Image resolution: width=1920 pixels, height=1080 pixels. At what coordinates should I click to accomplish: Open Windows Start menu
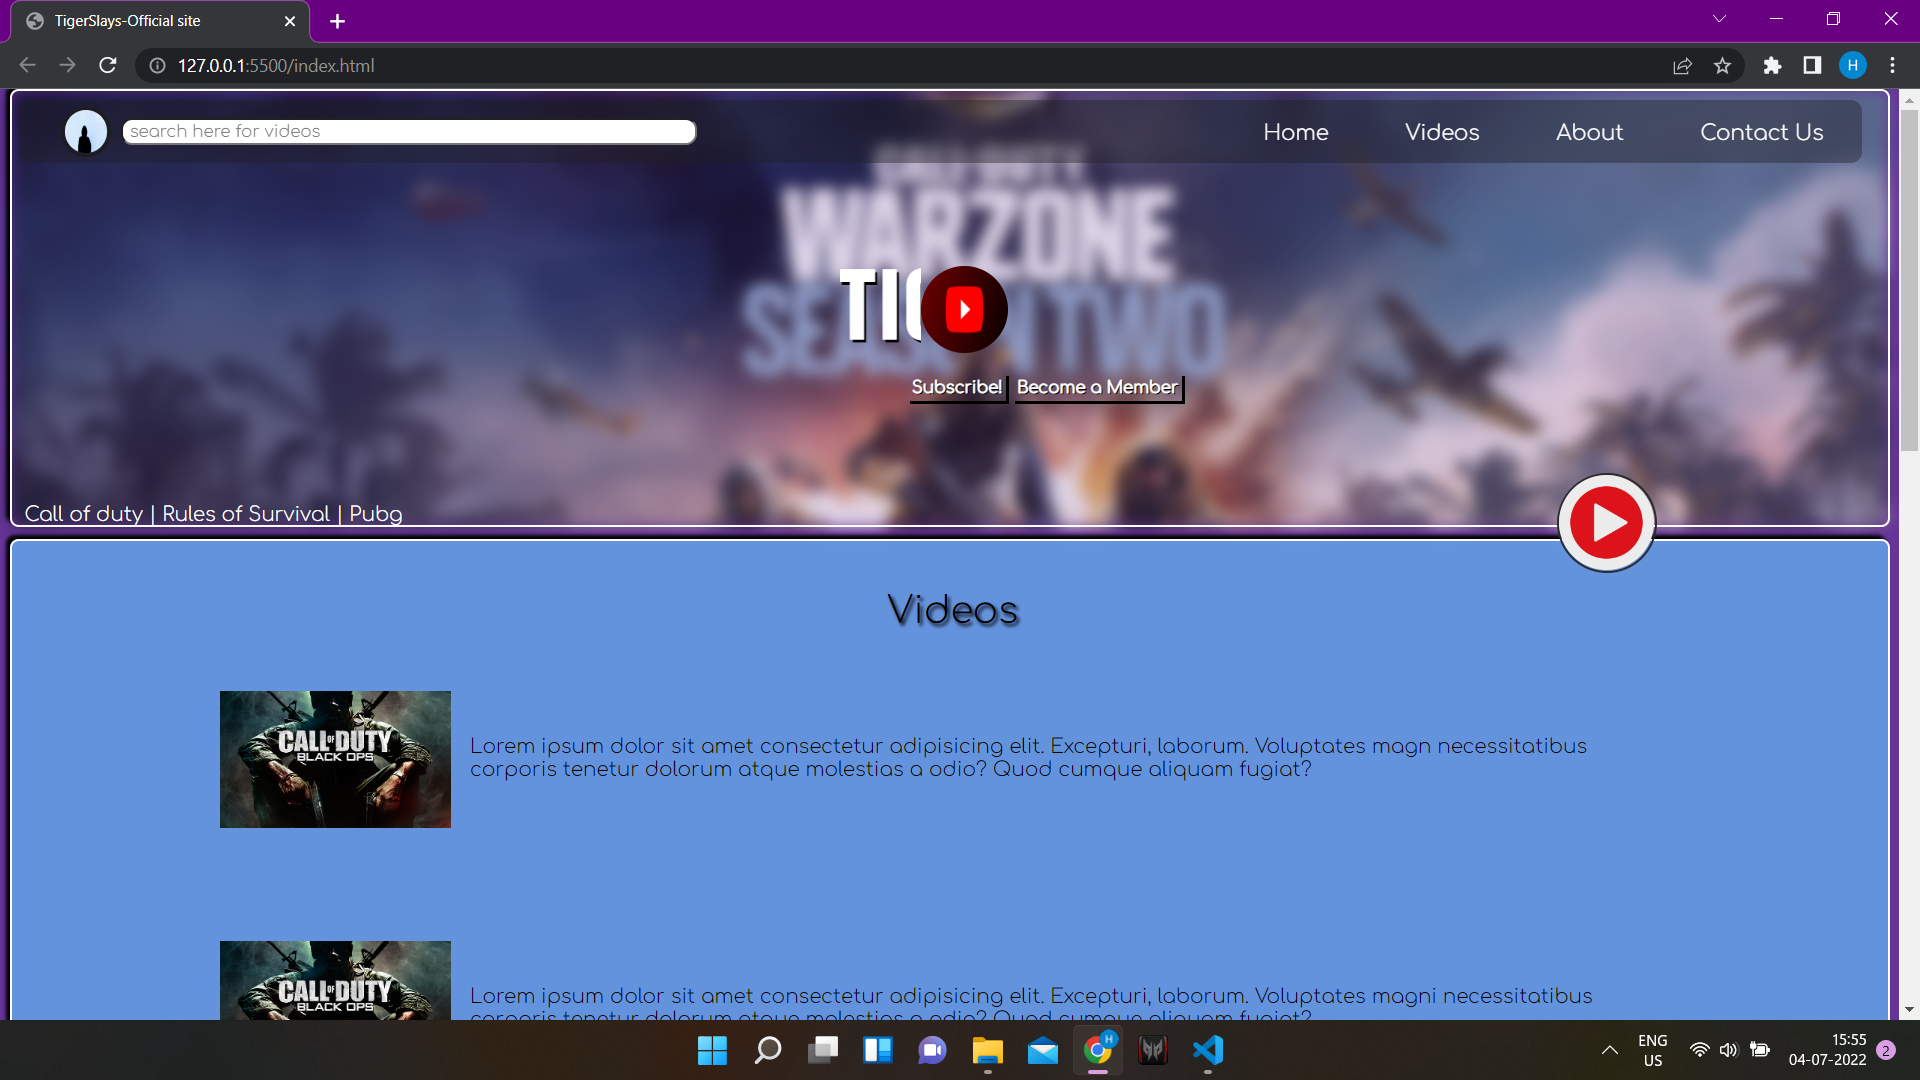point(712,1050)
